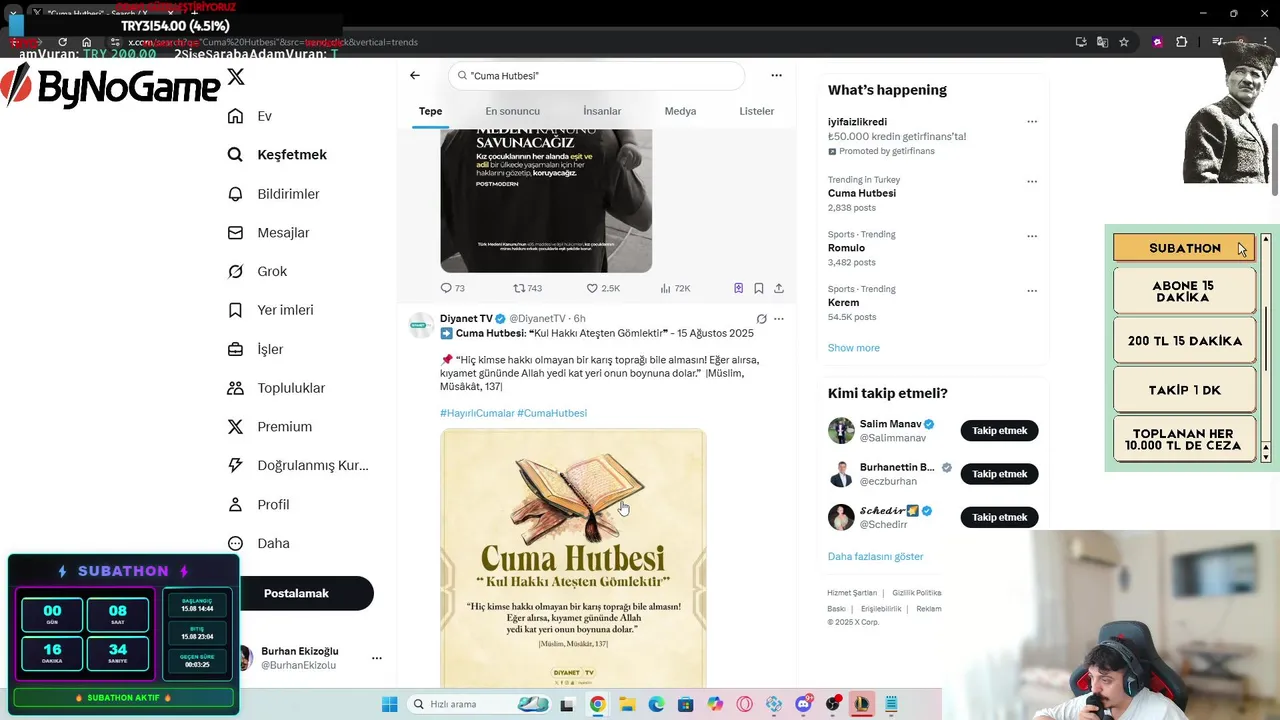Open Mesajlar messages
This screenshot has height=720, width=1280.
[x=268, y=233]
